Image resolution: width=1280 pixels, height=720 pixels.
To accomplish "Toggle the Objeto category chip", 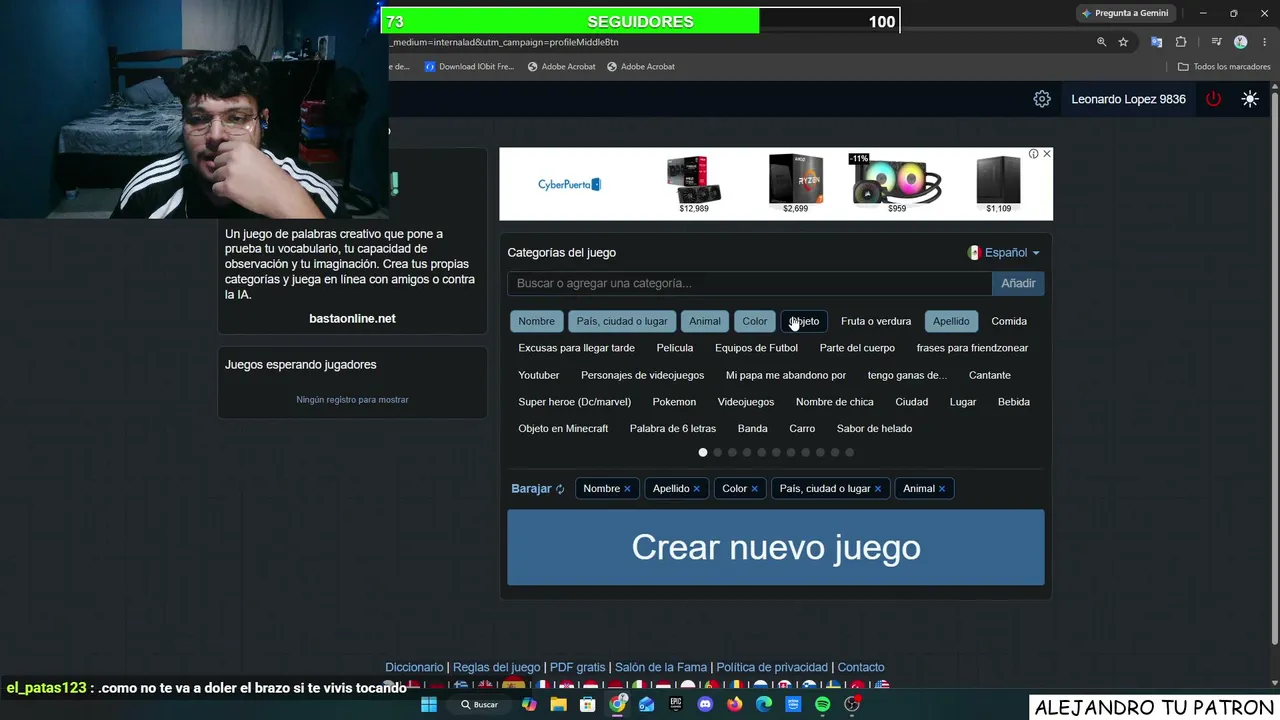I will [x=804, y=321].
